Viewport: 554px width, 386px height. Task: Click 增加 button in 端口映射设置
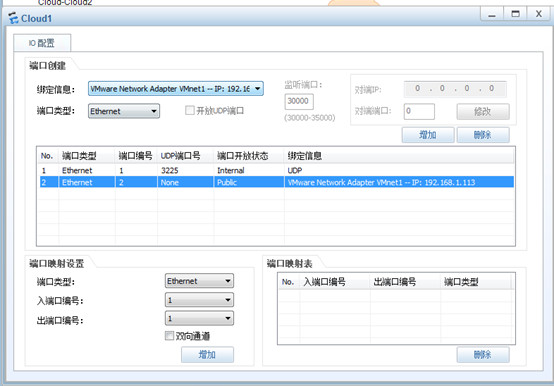(x=207, y=355)
